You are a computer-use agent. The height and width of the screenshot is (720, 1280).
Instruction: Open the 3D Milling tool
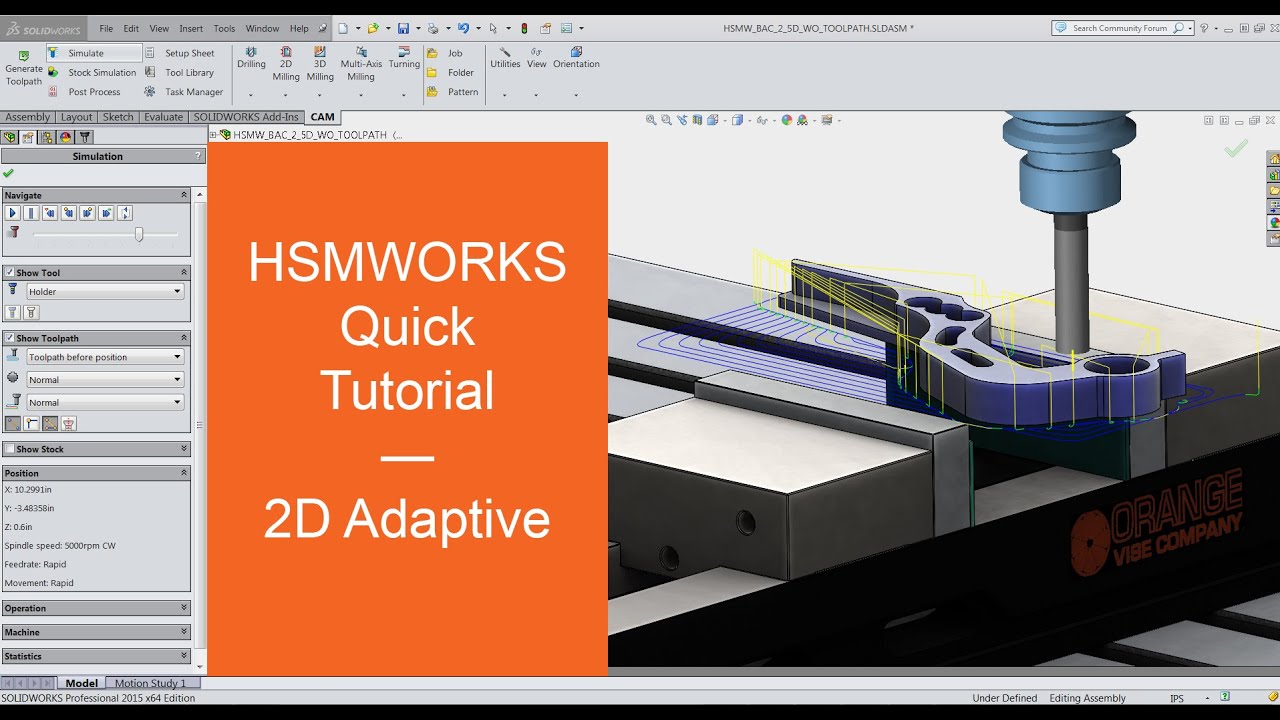click(x=320, y=63)
